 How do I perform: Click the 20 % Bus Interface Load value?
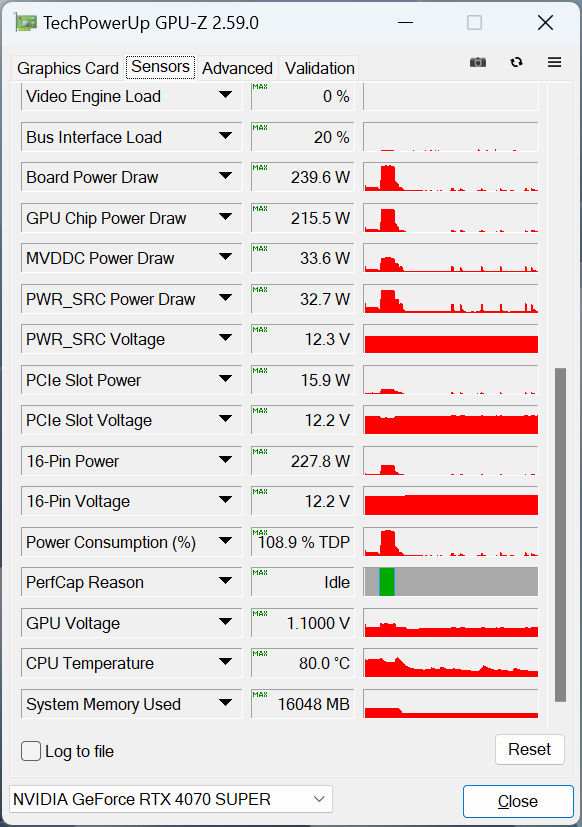coord(303,137)
